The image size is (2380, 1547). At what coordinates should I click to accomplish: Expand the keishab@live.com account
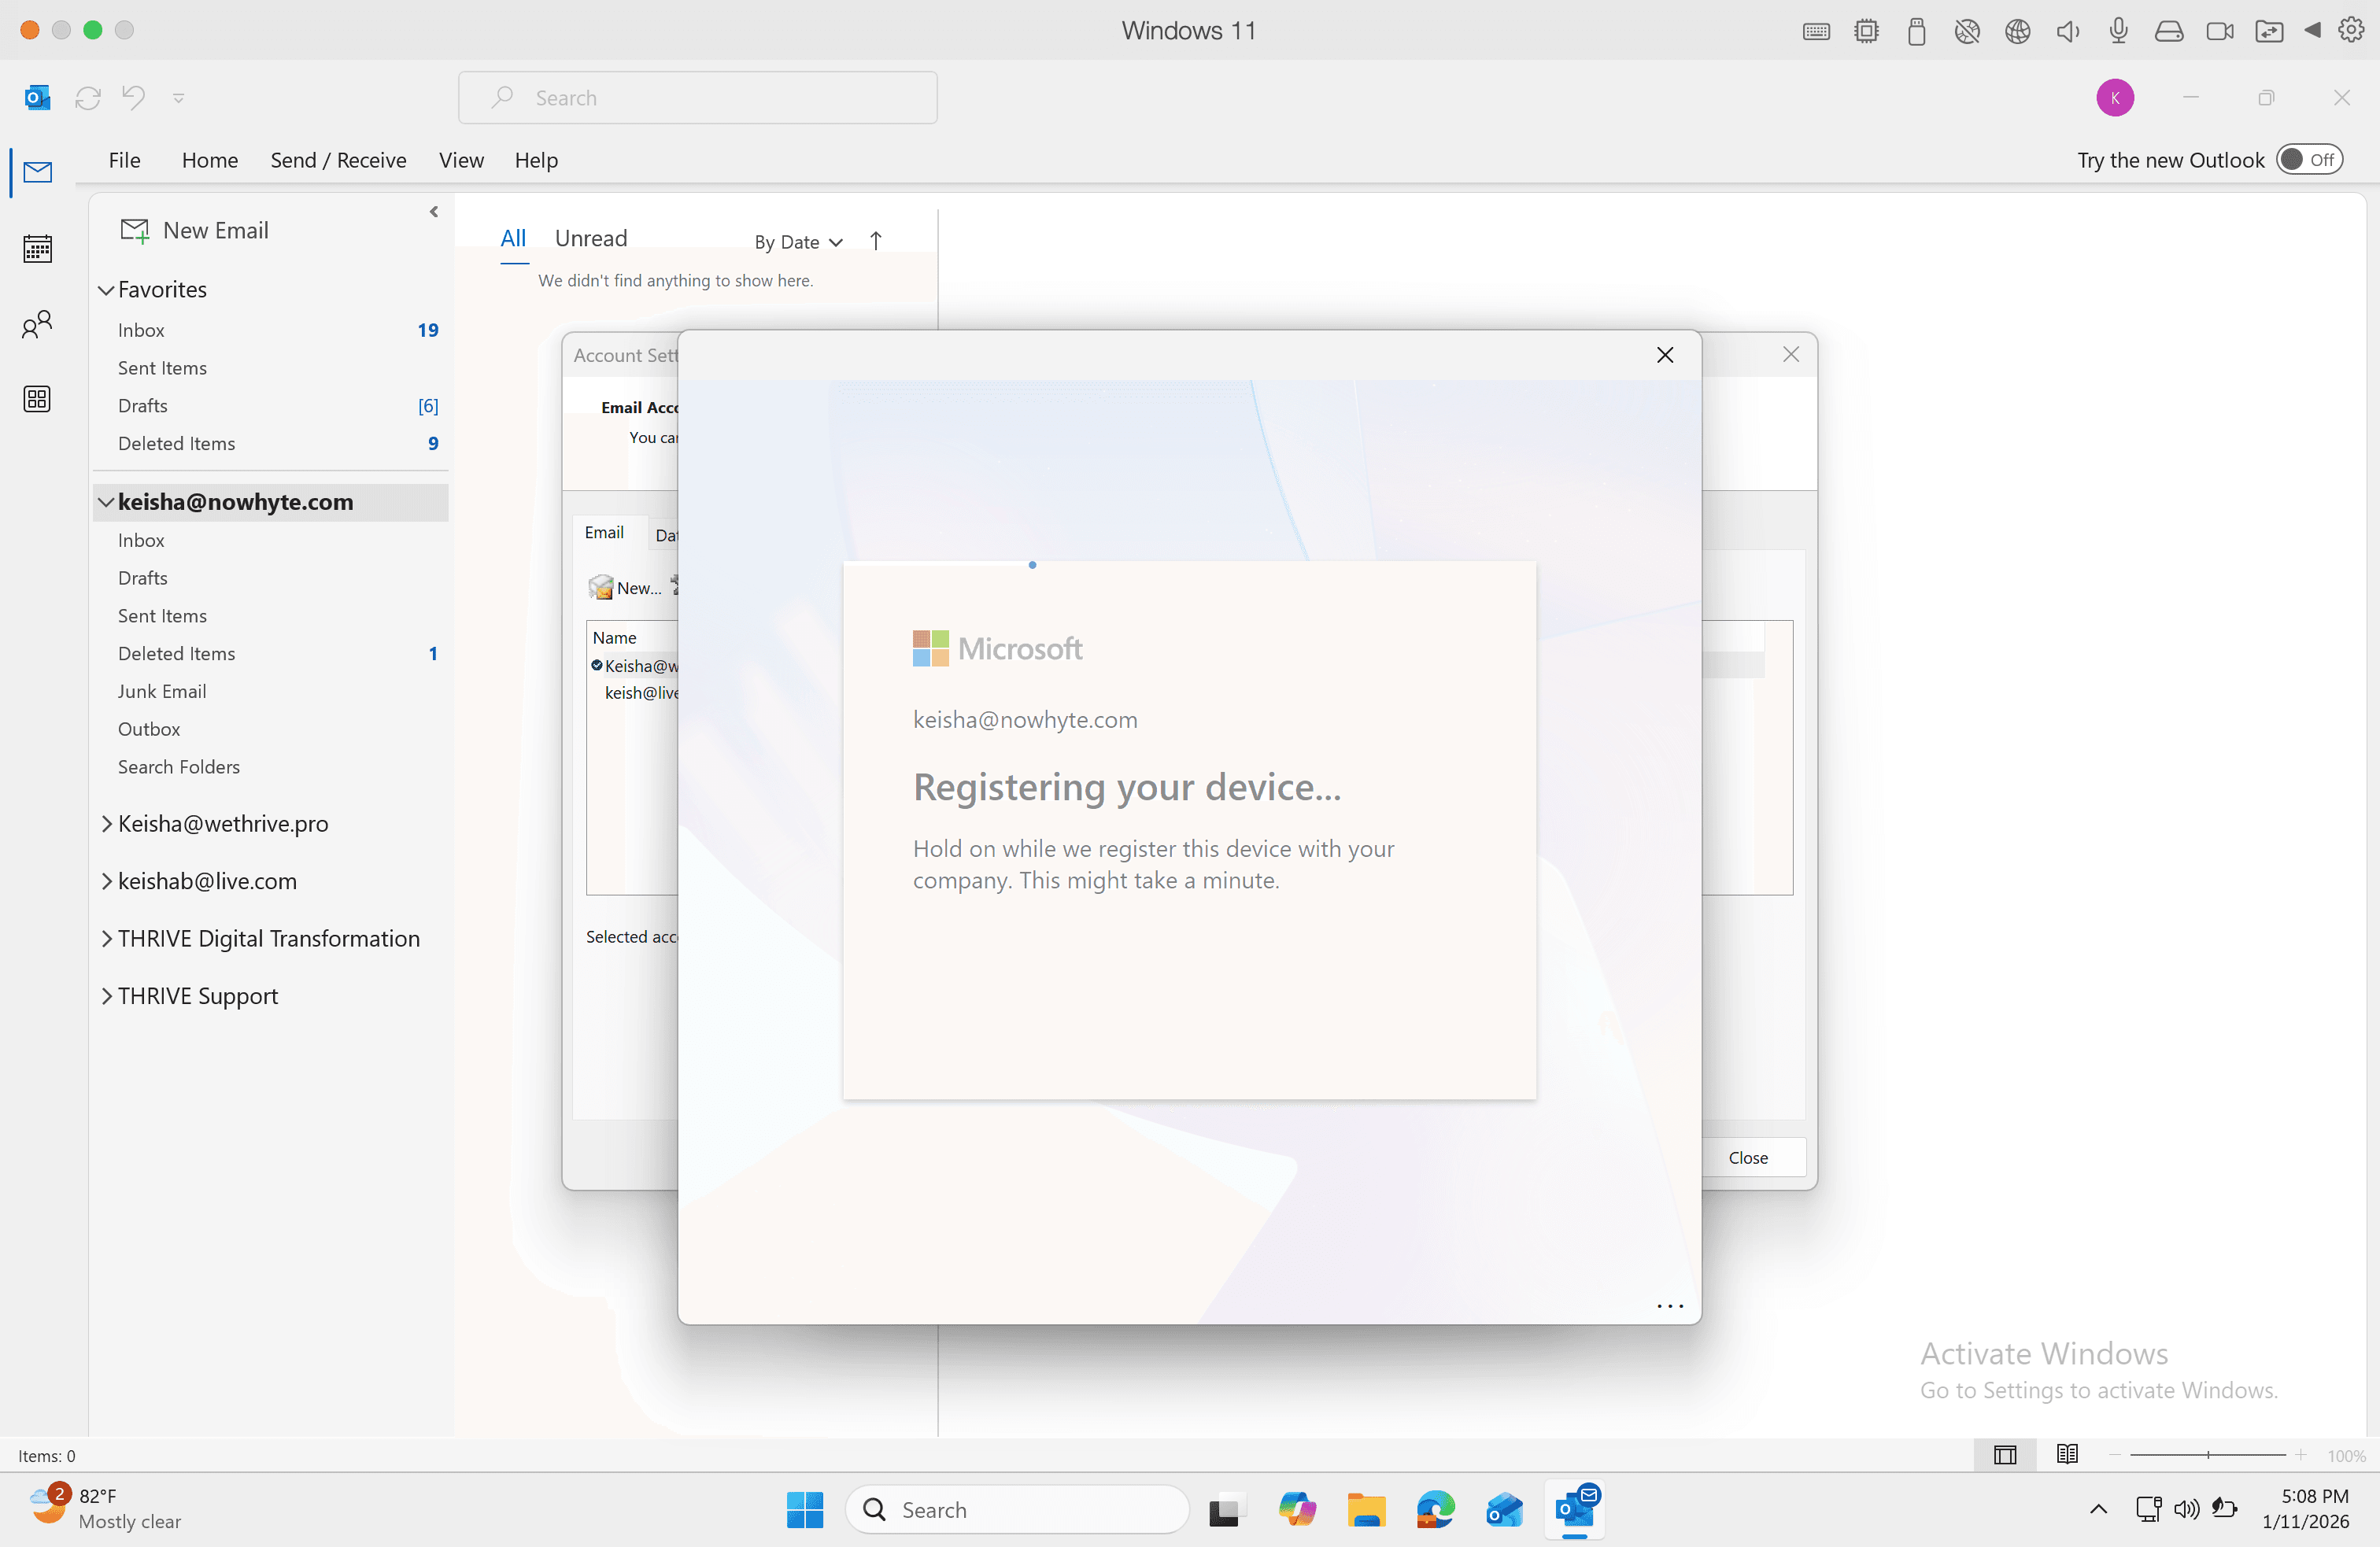click(106, 881)
